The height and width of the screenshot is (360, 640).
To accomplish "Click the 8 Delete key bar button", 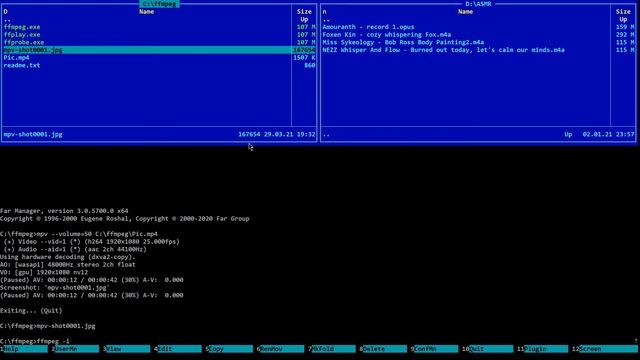I will pos(383,349).
